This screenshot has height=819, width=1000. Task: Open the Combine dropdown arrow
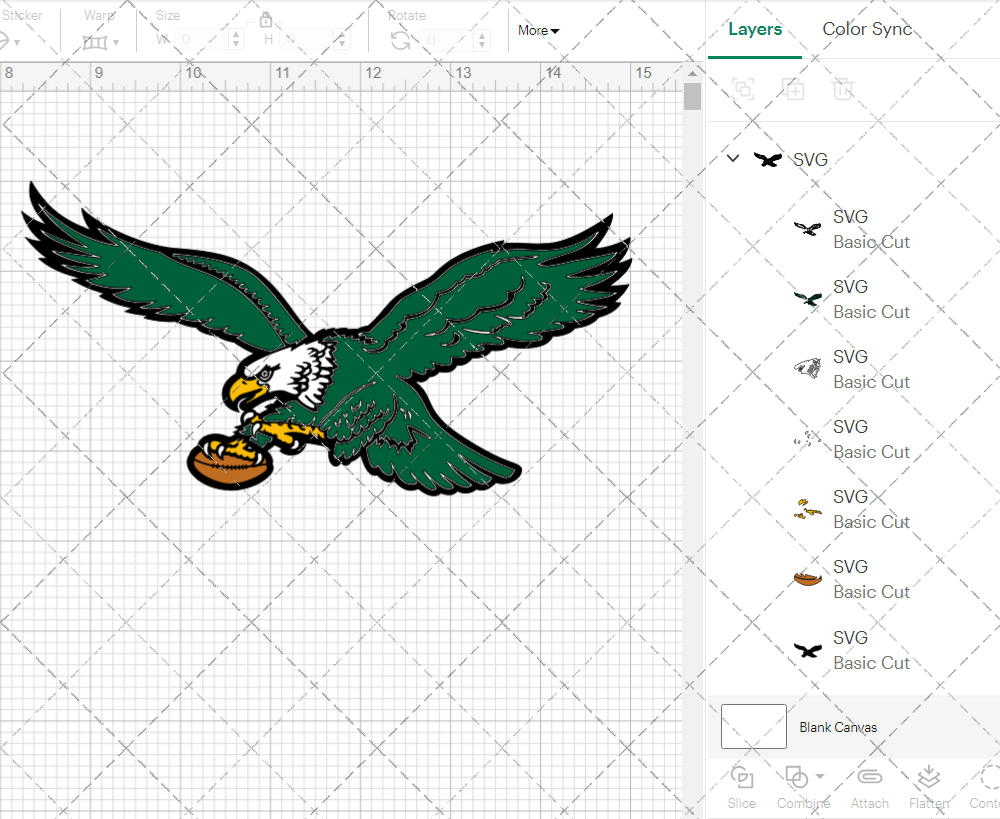820,776
